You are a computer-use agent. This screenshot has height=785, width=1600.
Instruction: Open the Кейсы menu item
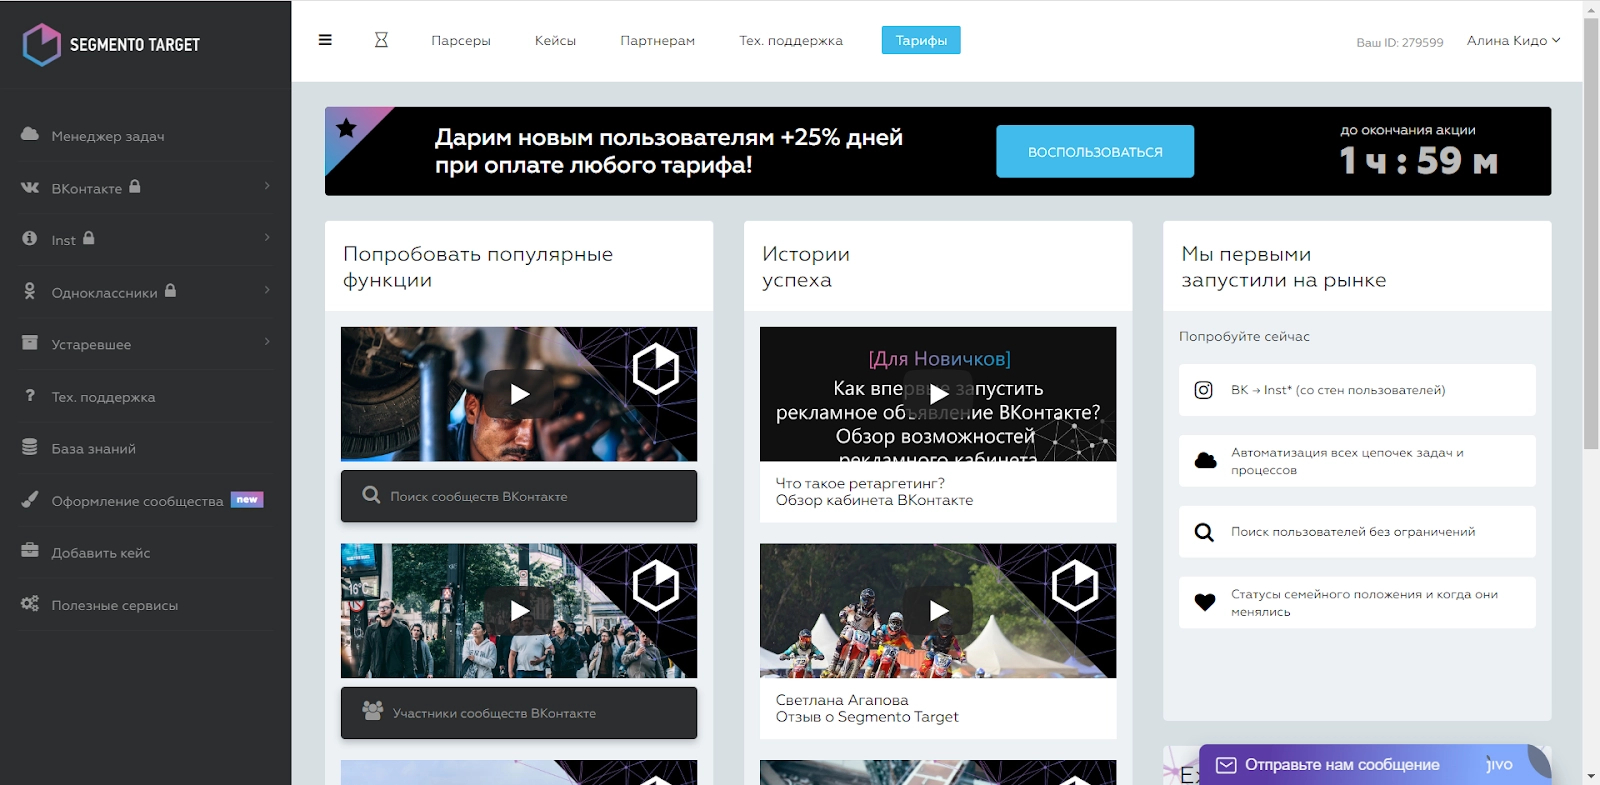tap(555, 41)
